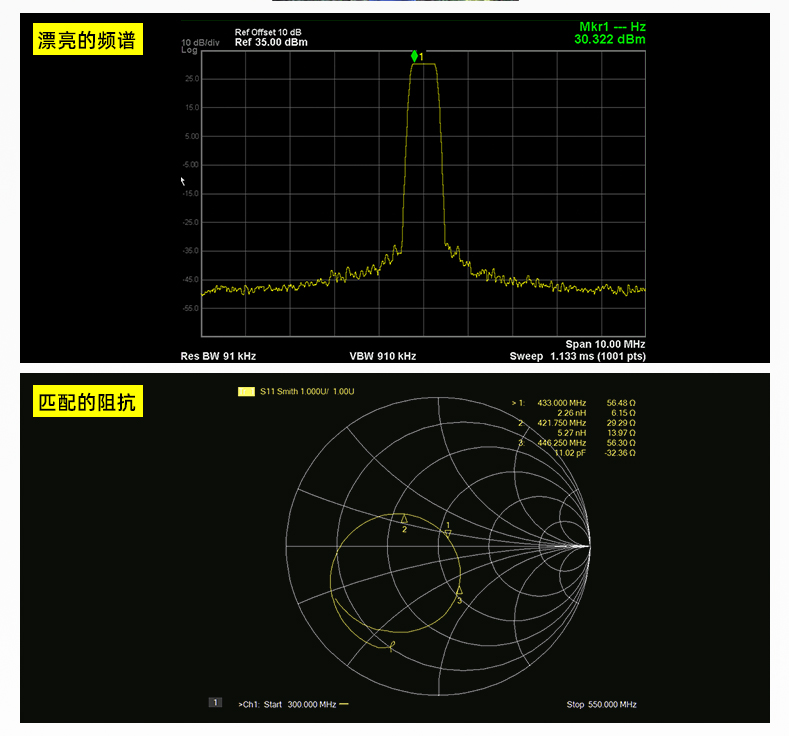Viewport: 790px width, 736px height.
Task: Click the S11 Smith 1.000U/ 1.00U trace label
Action: click(x=307, y=391)
